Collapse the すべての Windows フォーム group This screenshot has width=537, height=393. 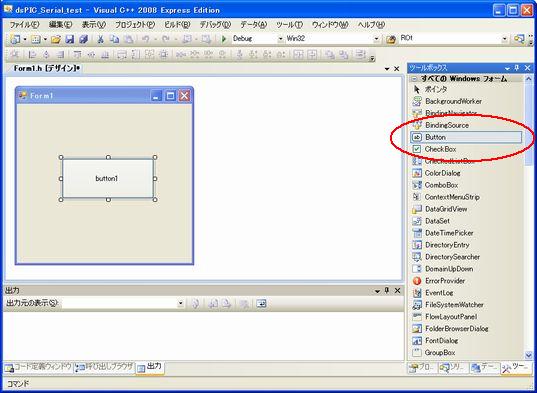point(414,79)
